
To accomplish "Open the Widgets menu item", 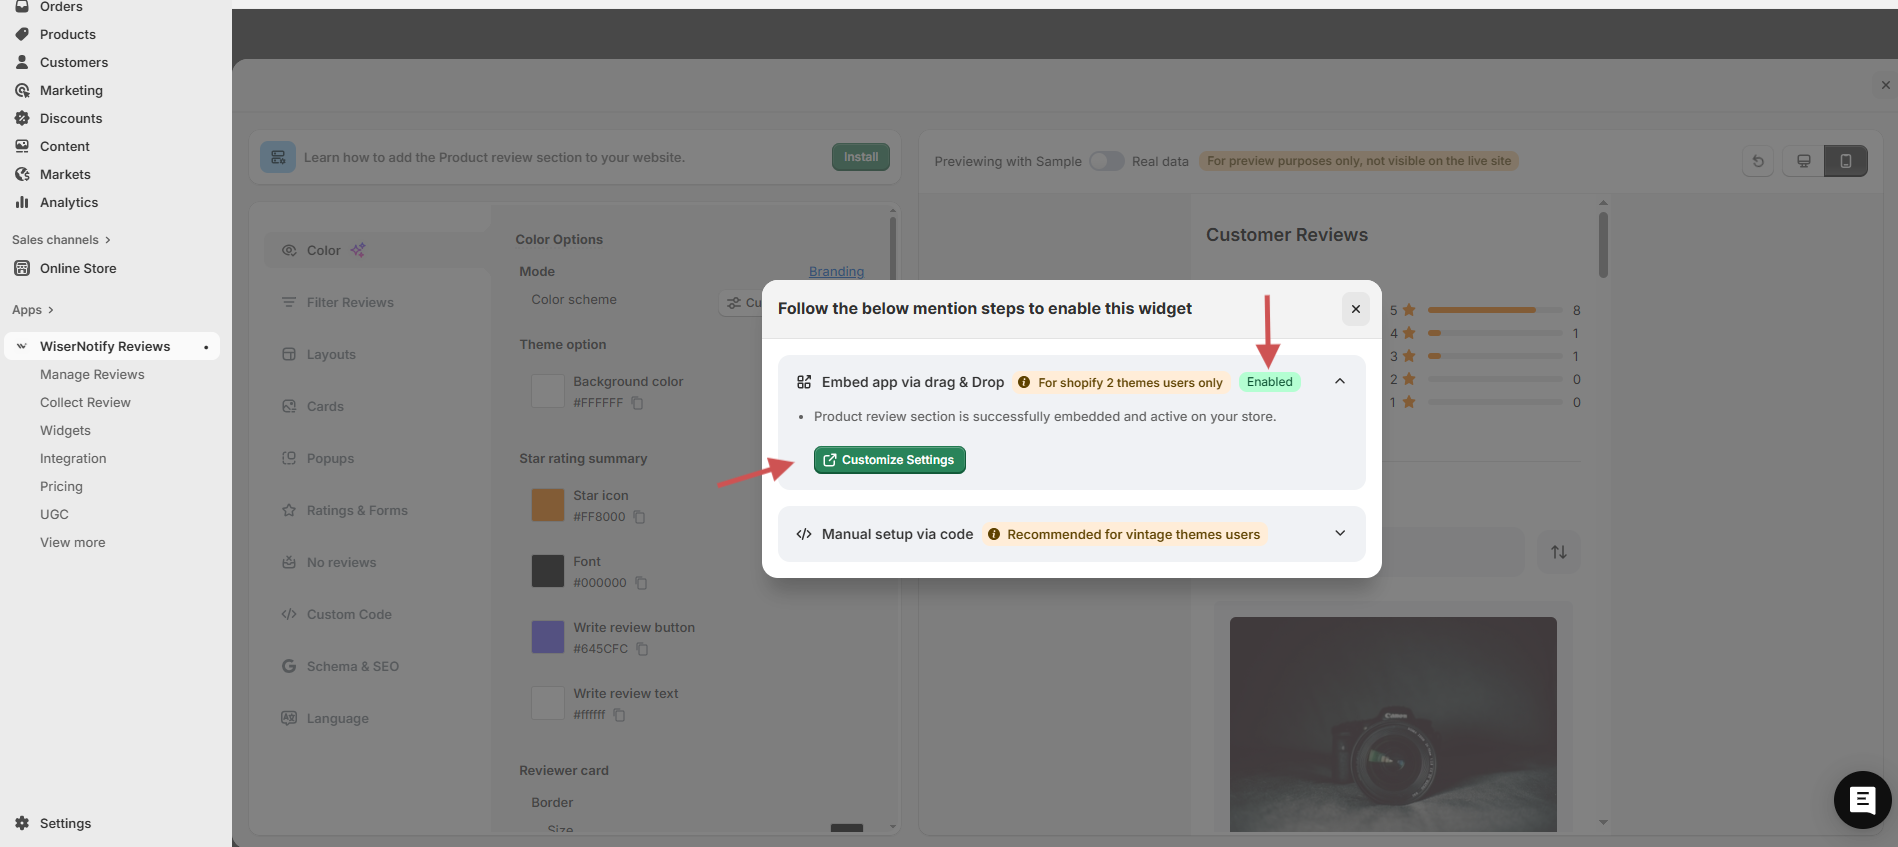I will 65,430.
